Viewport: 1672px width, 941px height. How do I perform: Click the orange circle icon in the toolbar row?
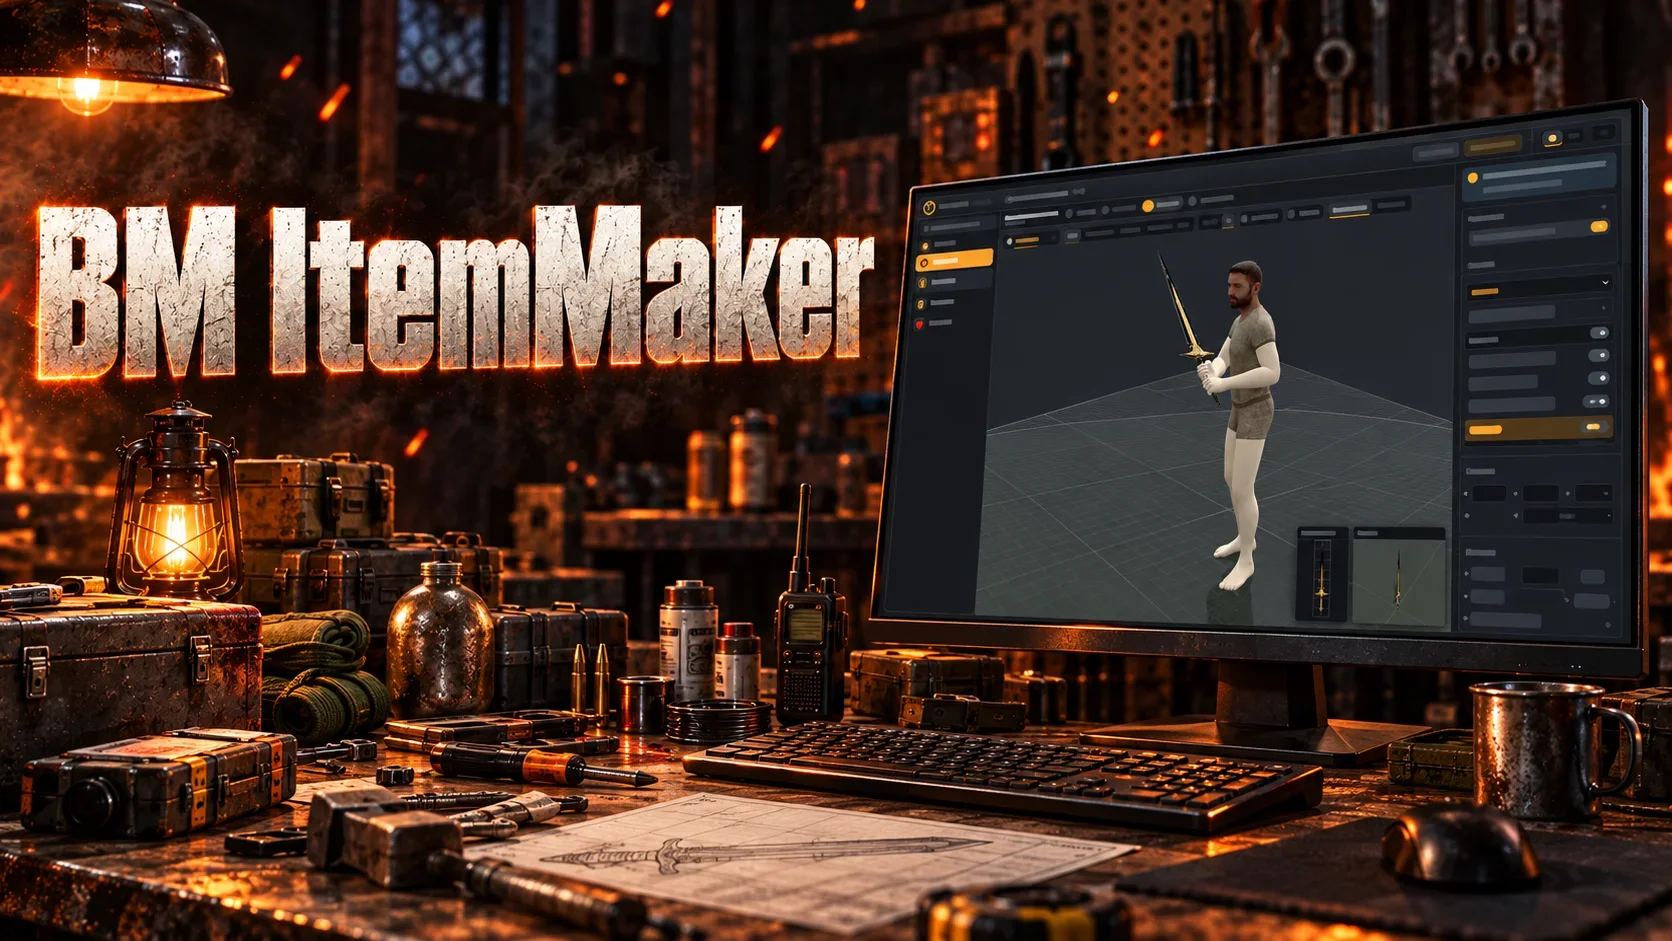point(1148,206)
